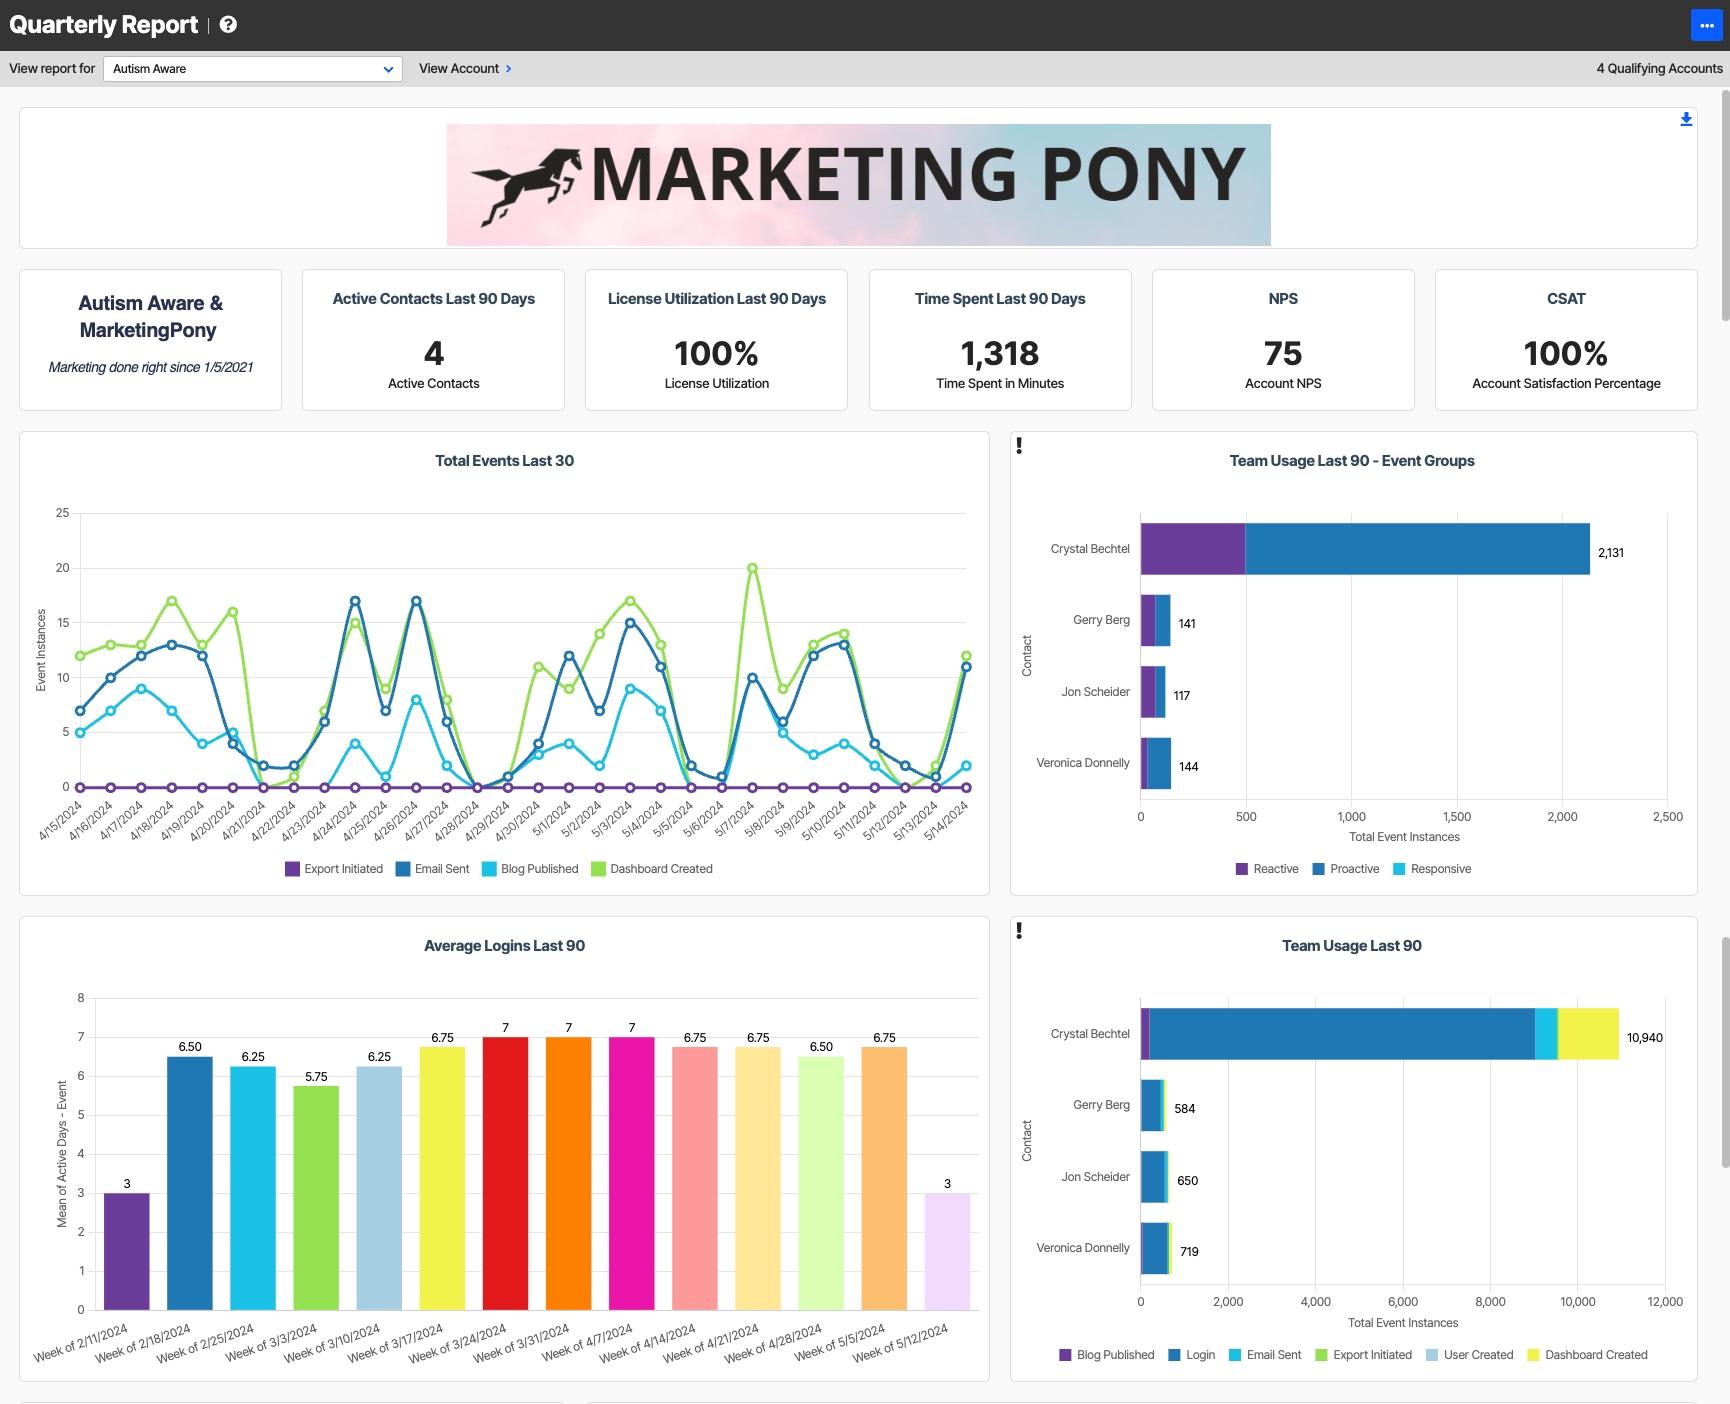Click Crystal Bechtel's Proactive bar segment
The height and width of the screenshot is (1404, 1730).
1417,549
